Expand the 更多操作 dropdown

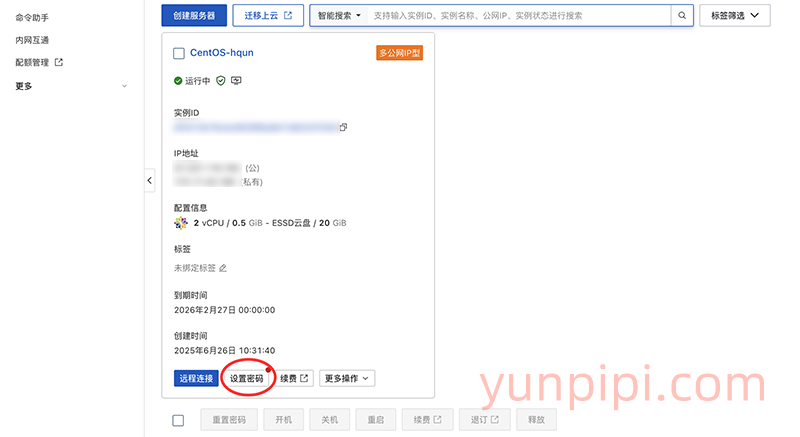pyautogui.click(x=347, y=378)
